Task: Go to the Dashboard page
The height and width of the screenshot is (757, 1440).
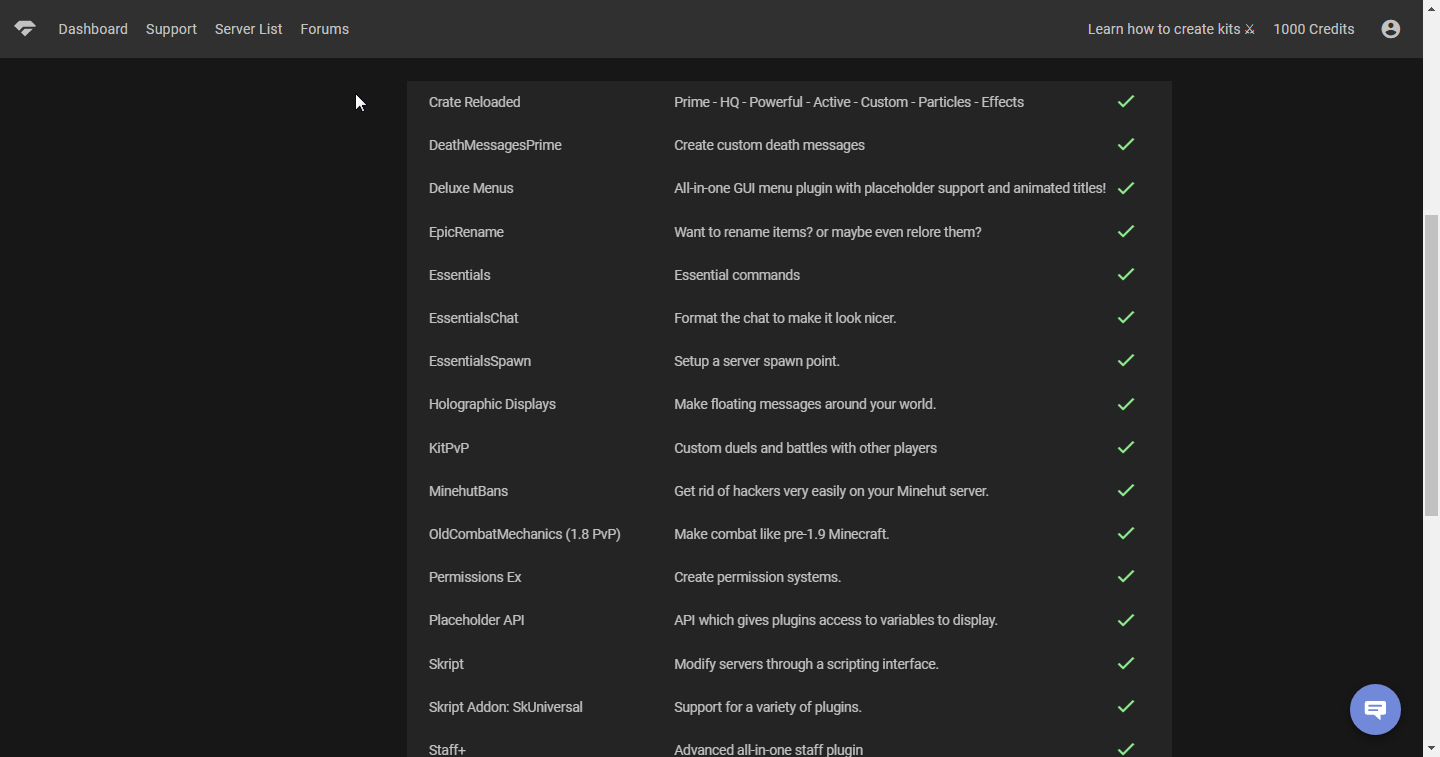Action: pyautogui.click(x=93, y=29)
